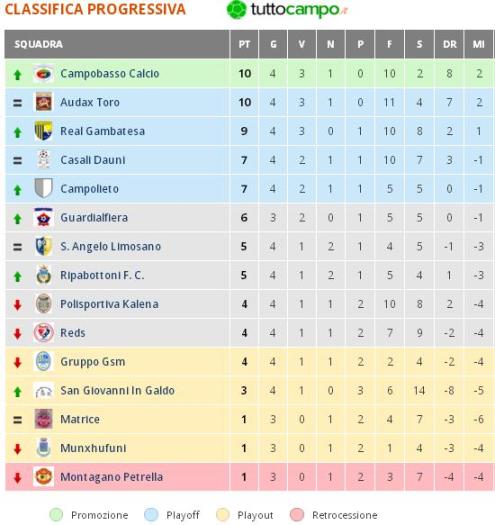Click pink Retrocessione legend swatch
Screen dimensions: 495x525
(x=297, y=515)
